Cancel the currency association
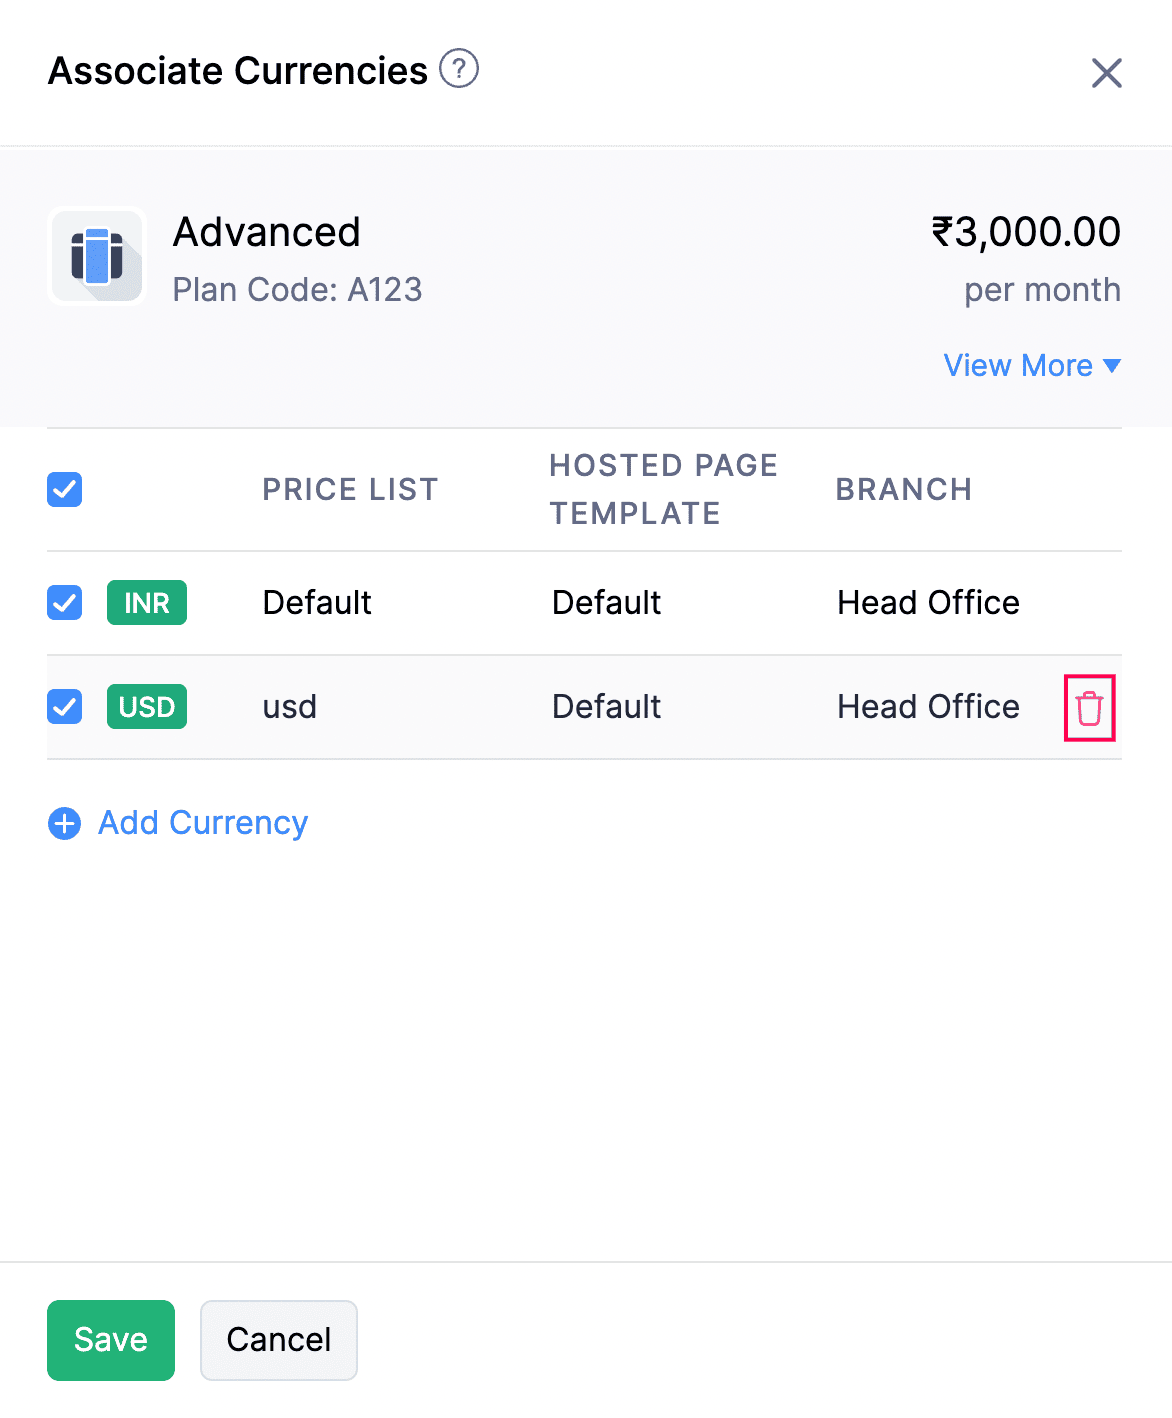 pyautogui.click(x=279, y=1340)
